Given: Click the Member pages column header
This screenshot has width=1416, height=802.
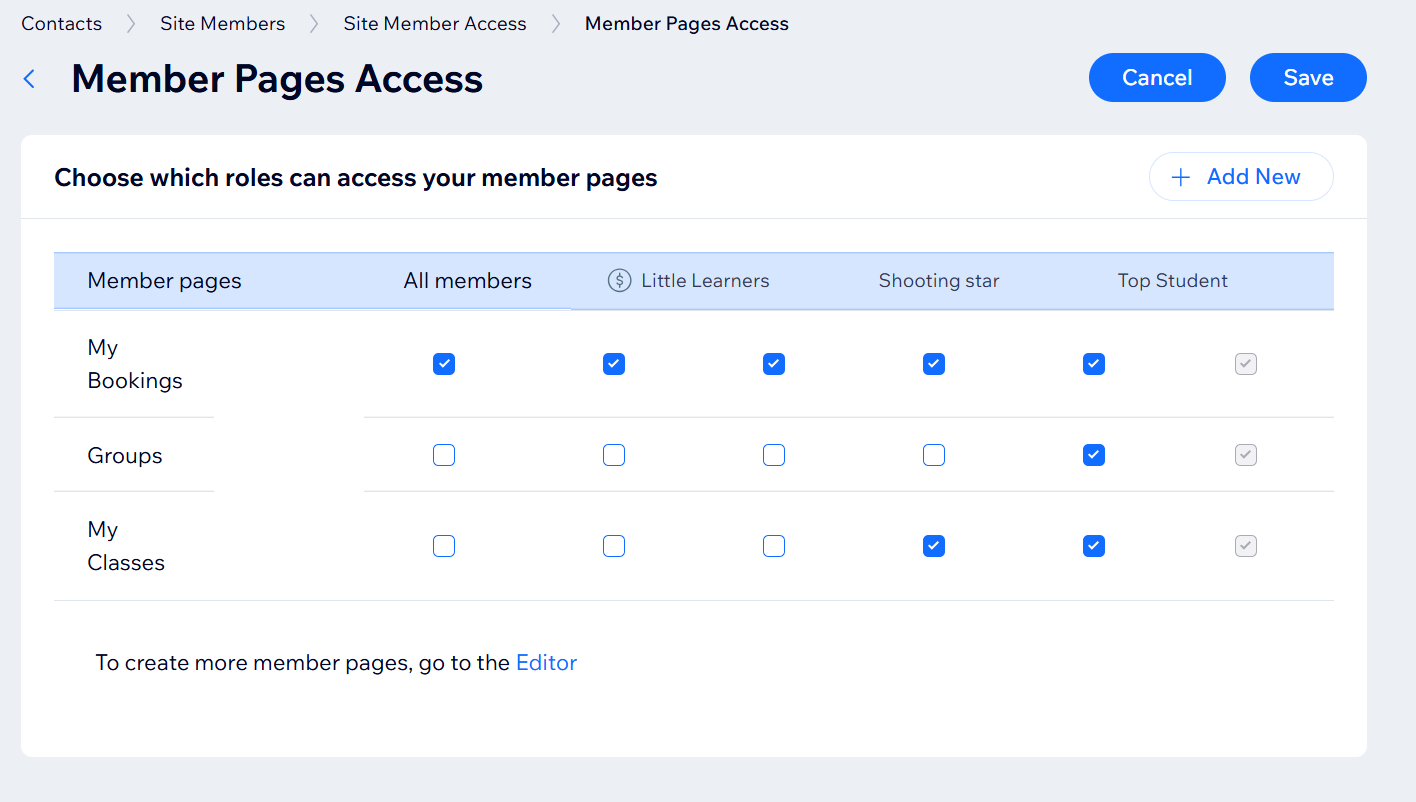Looking at the screenshot, I should tap(164, 281).
